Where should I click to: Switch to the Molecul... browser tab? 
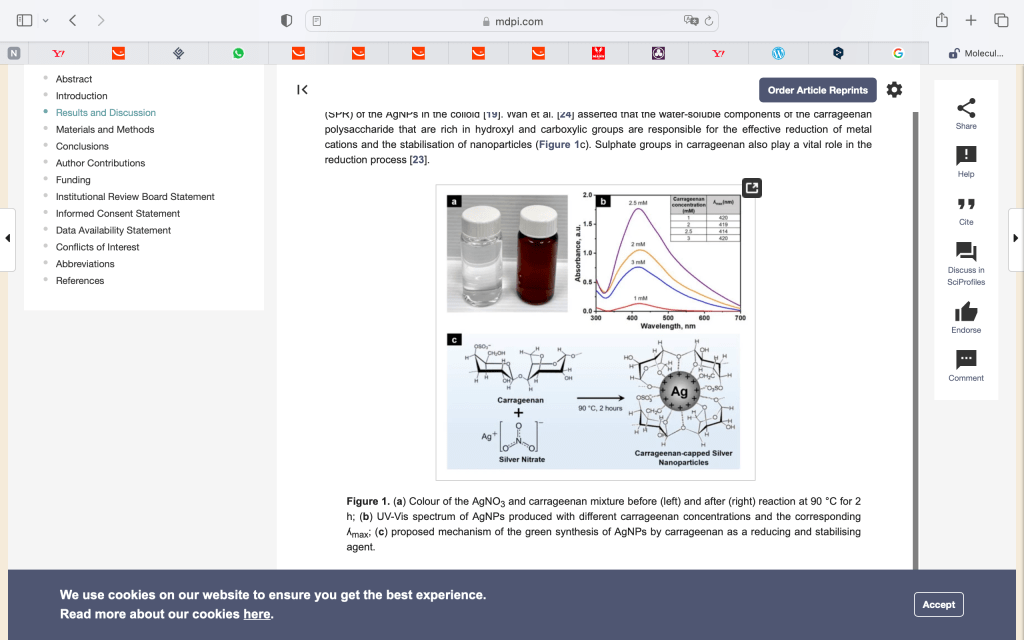[x=975, y=53]
